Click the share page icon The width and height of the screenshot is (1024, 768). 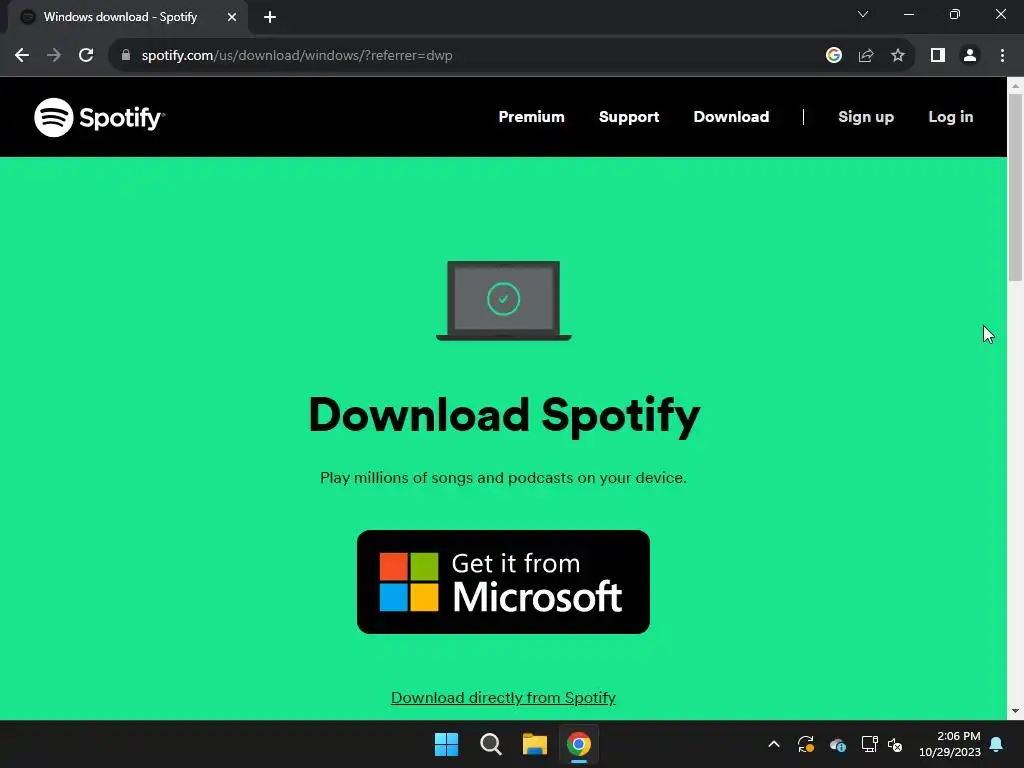click(866, 56)
